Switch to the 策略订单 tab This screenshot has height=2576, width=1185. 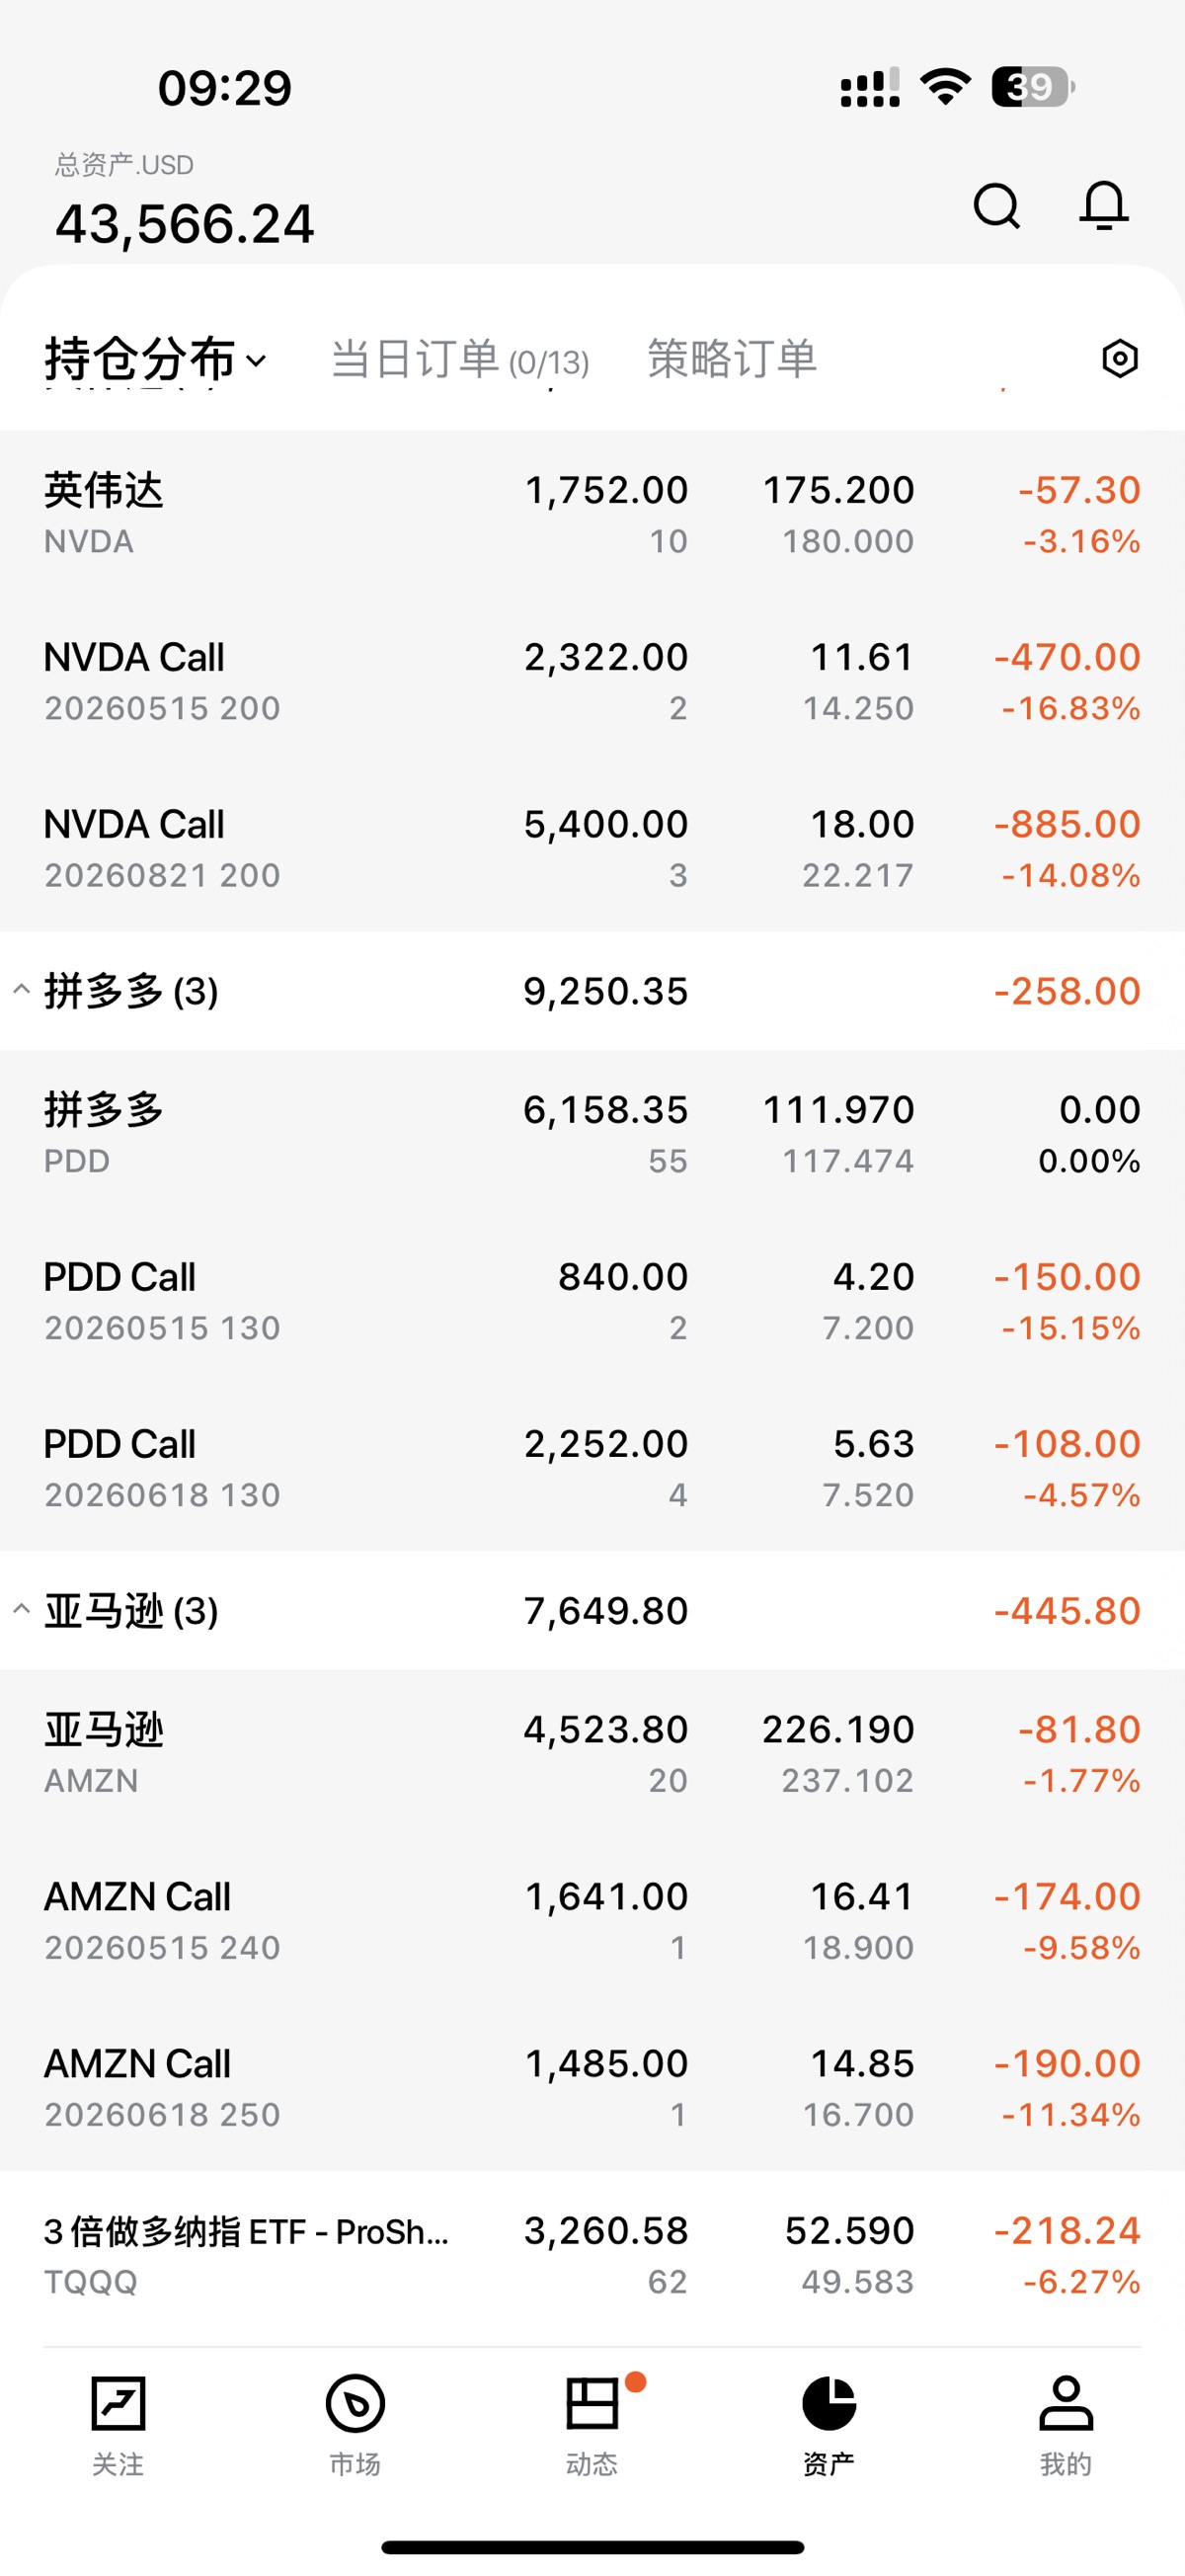(x=732, y=359)
